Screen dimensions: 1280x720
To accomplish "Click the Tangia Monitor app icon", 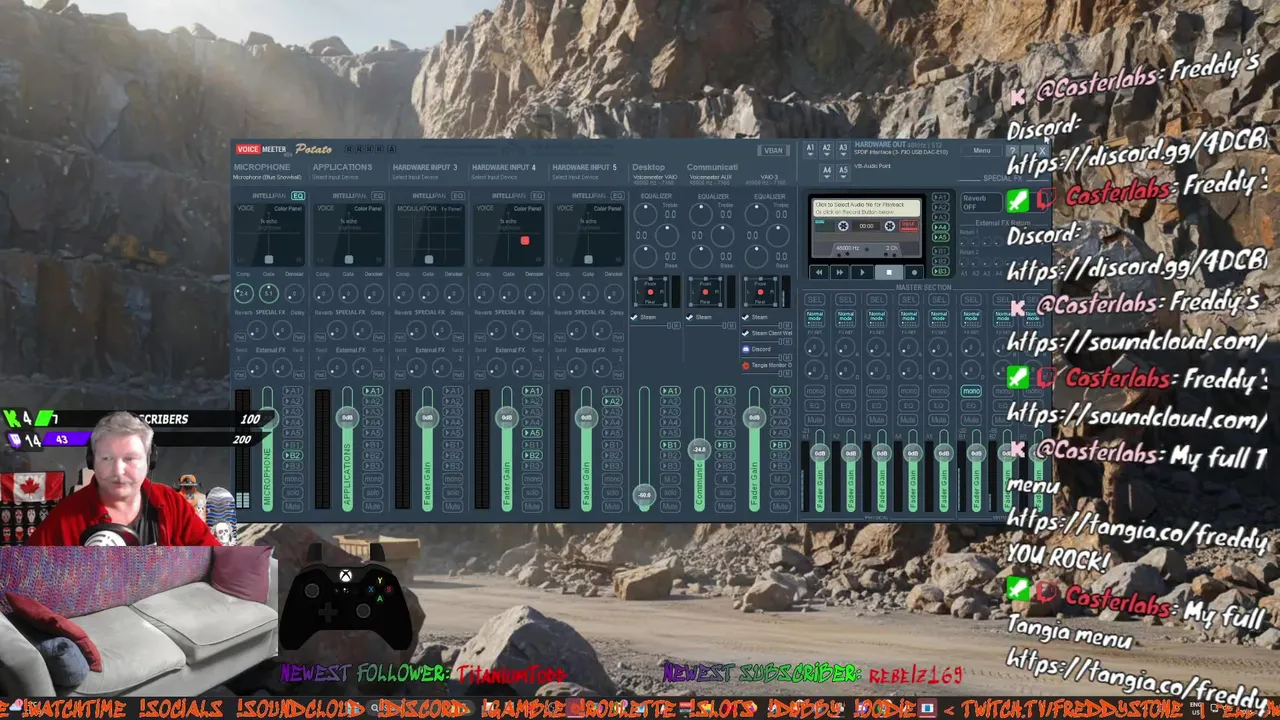I will coord(746,365).
